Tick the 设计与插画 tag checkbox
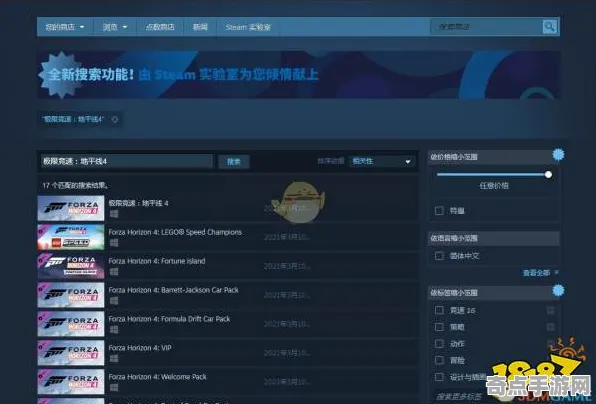The height and width of the screenshot is (404, 596). pos(439,377)
